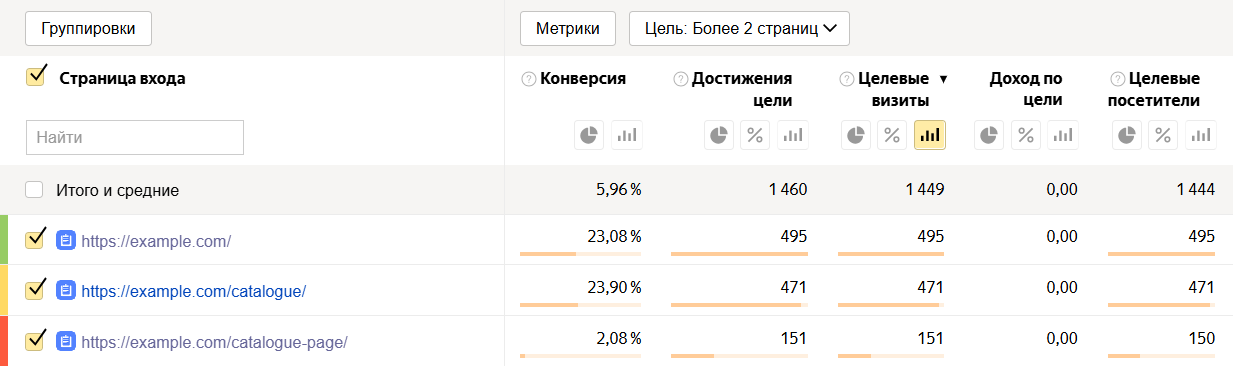Select pie chart icon under Конверсия
The width and height of the screenshot is (1233, 366).
[589, 134]
